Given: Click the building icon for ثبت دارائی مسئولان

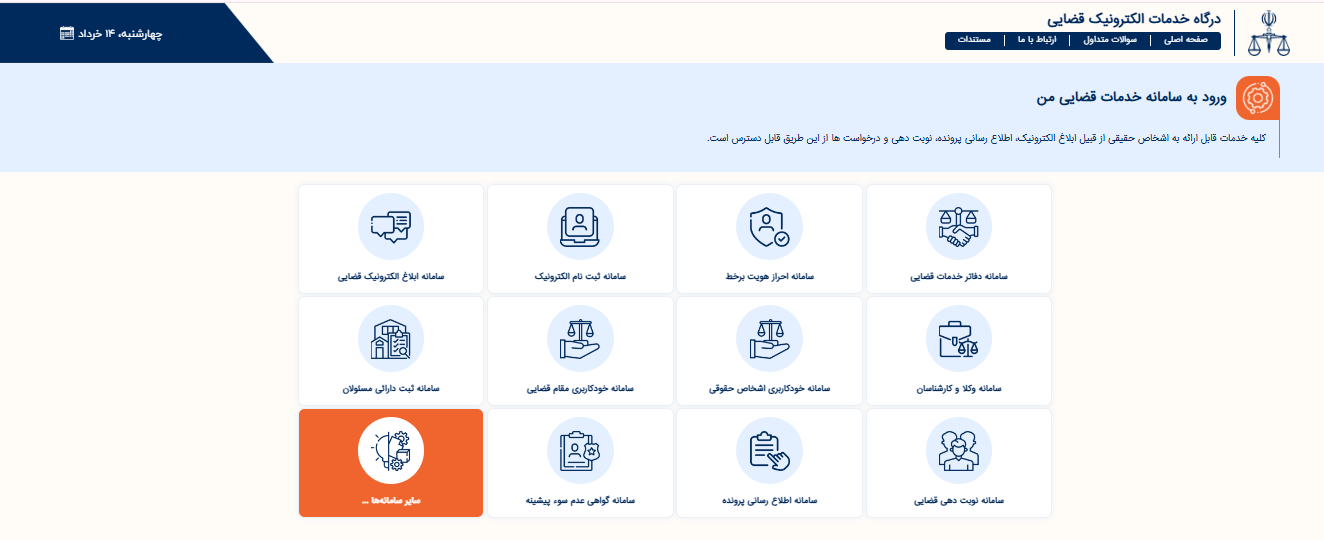Looking at the screenshot, I should [x=391, y=339].
